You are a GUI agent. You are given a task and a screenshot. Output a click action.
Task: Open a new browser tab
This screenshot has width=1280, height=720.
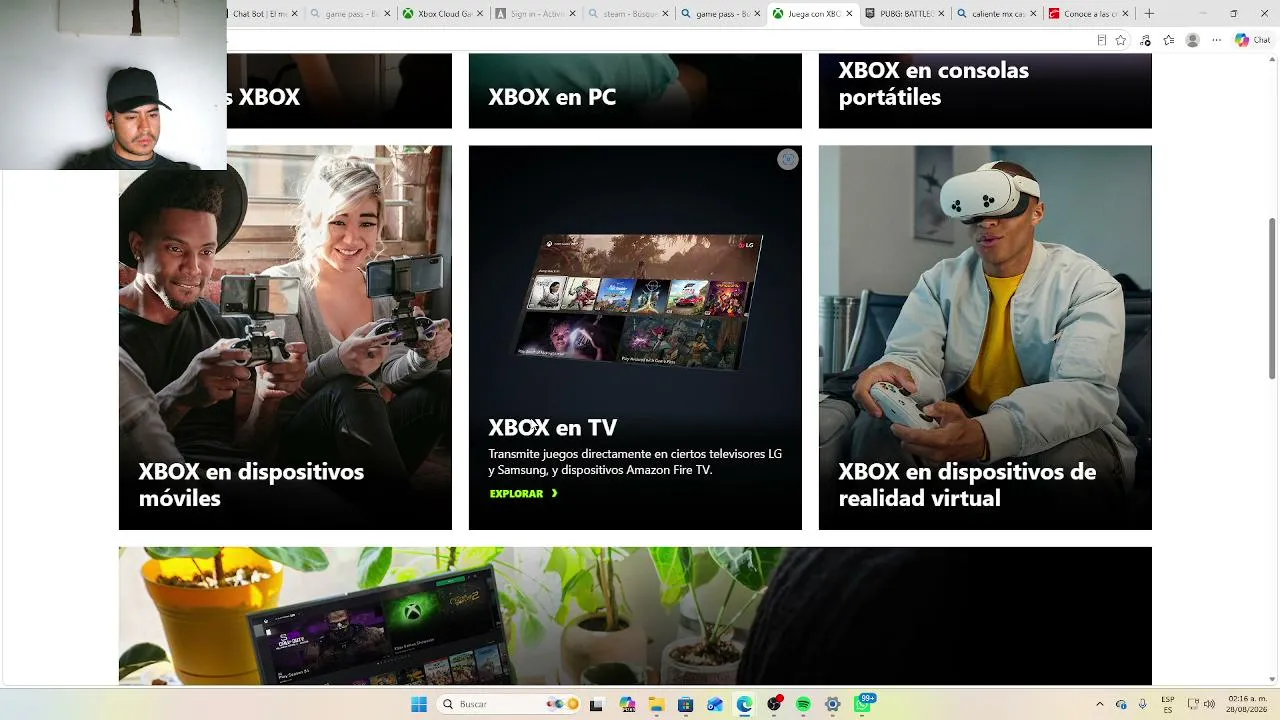1149,14
